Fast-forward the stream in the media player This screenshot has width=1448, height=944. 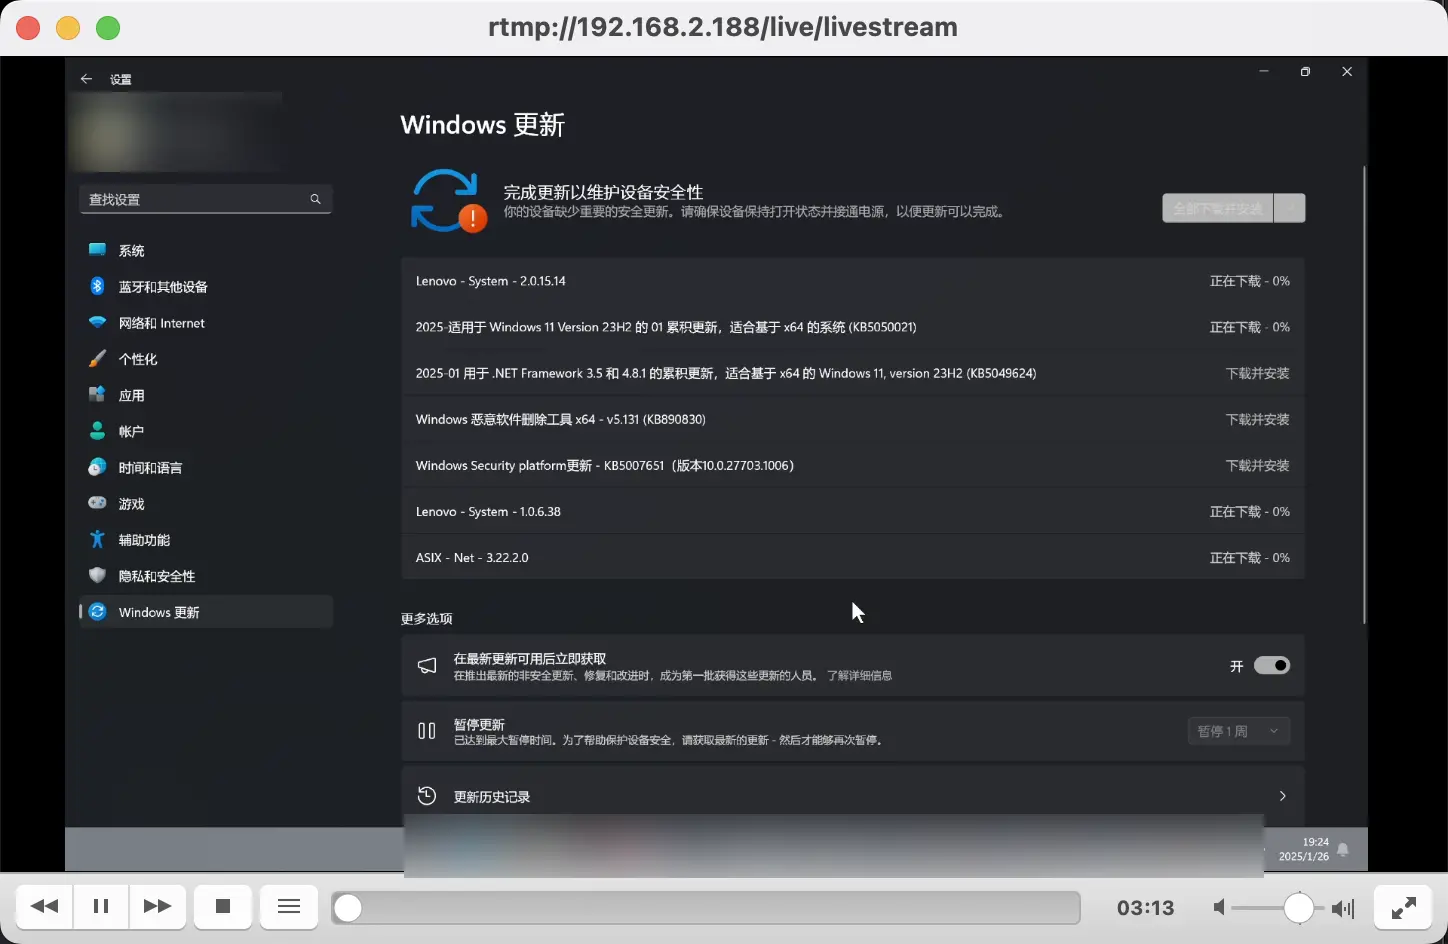pyautogui.click(x=157, y=907)
